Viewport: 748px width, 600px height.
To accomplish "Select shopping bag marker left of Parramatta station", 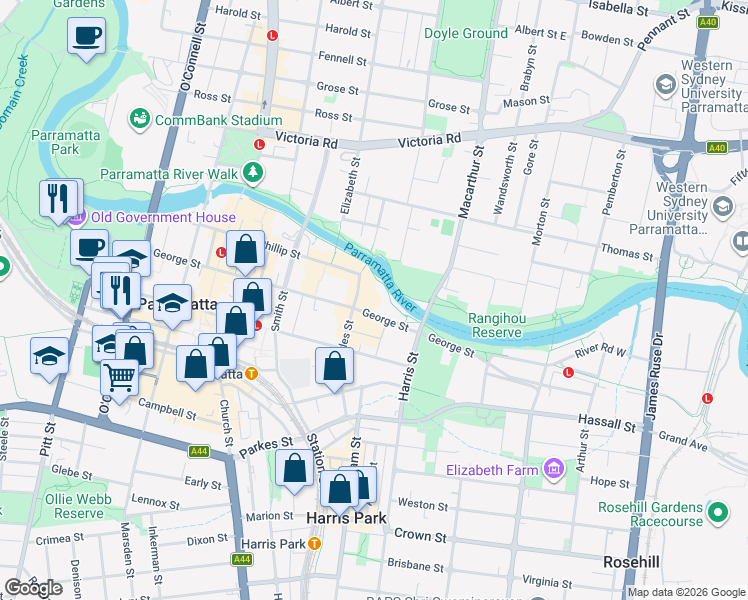I will click(x=195, y=365).
